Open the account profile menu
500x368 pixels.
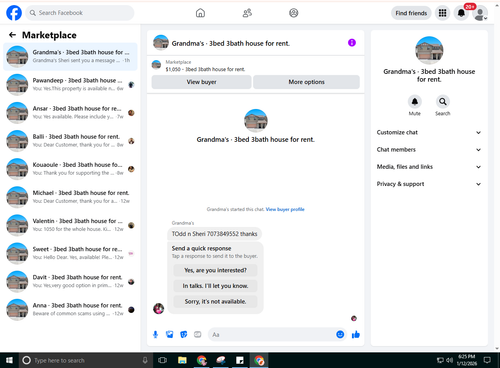(480, 13)
